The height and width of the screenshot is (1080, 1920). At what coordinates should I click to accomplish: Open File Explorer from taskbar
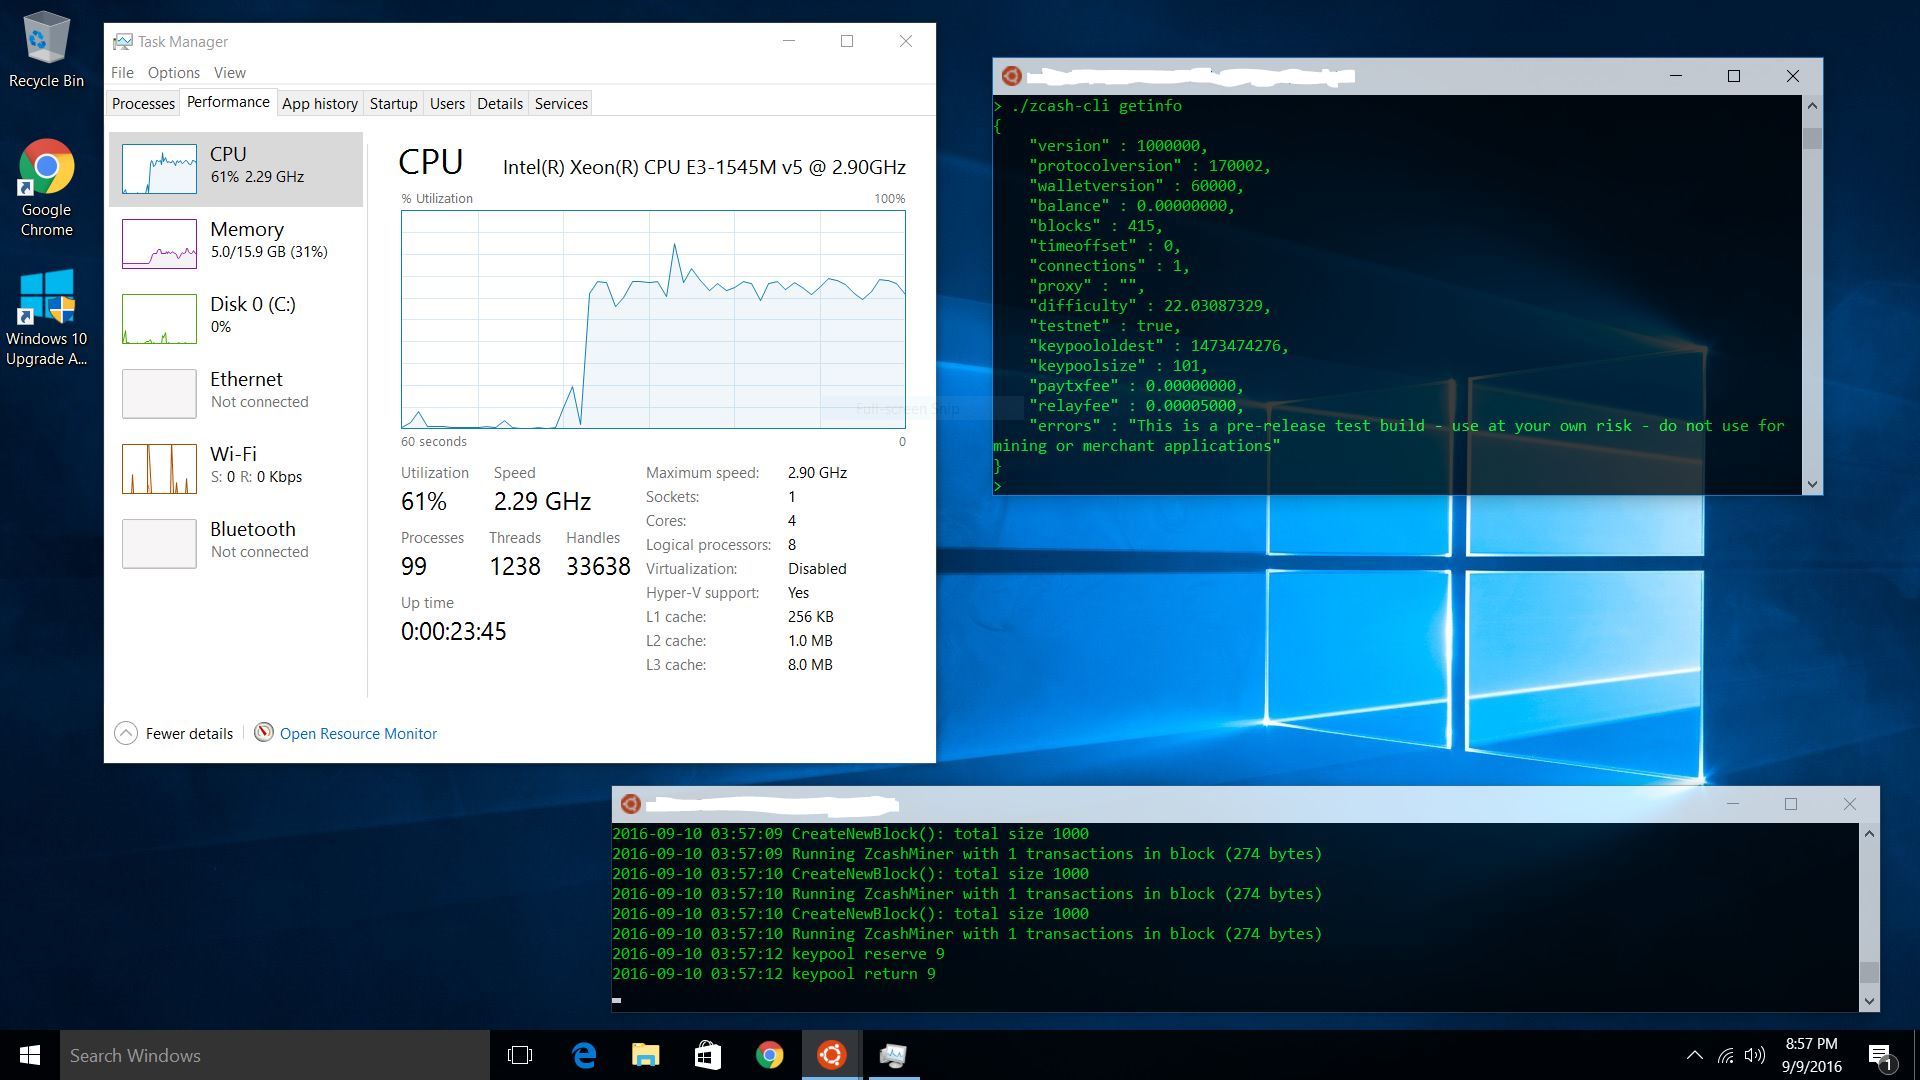pyautogui.click(x=646, y=1055)
